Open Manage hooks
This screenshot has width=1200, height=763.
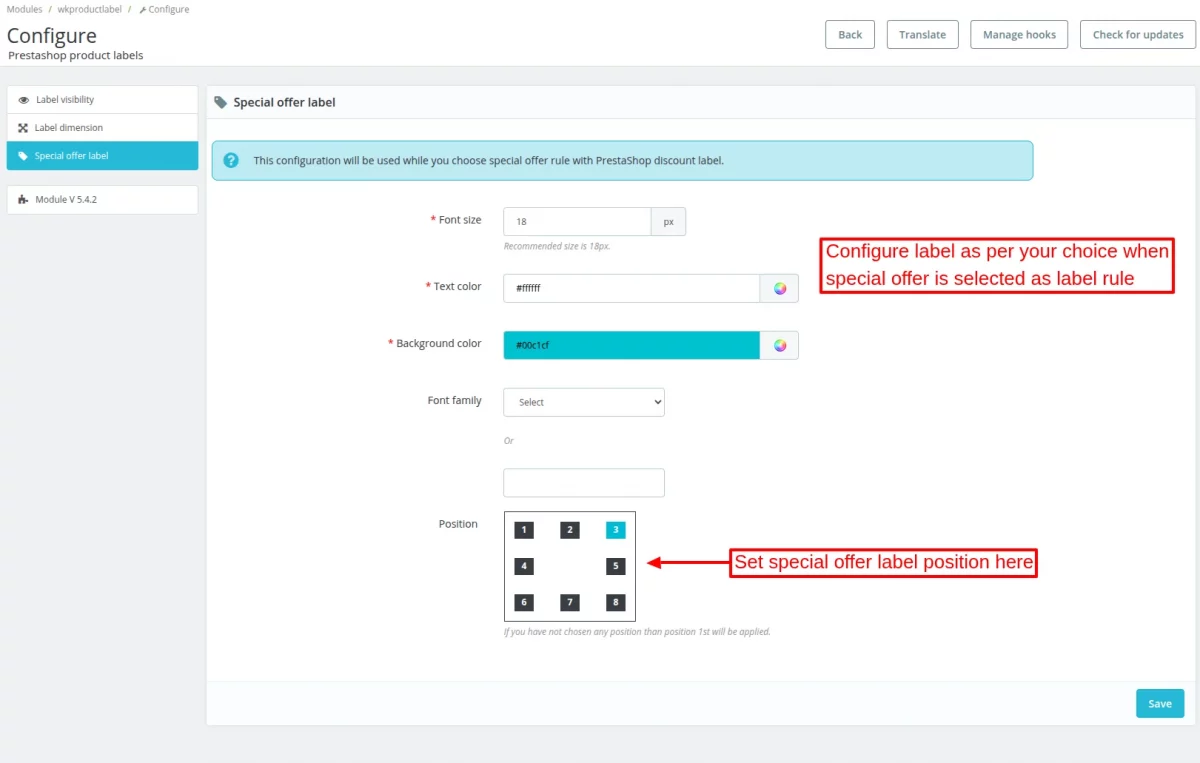(1019, 34)
